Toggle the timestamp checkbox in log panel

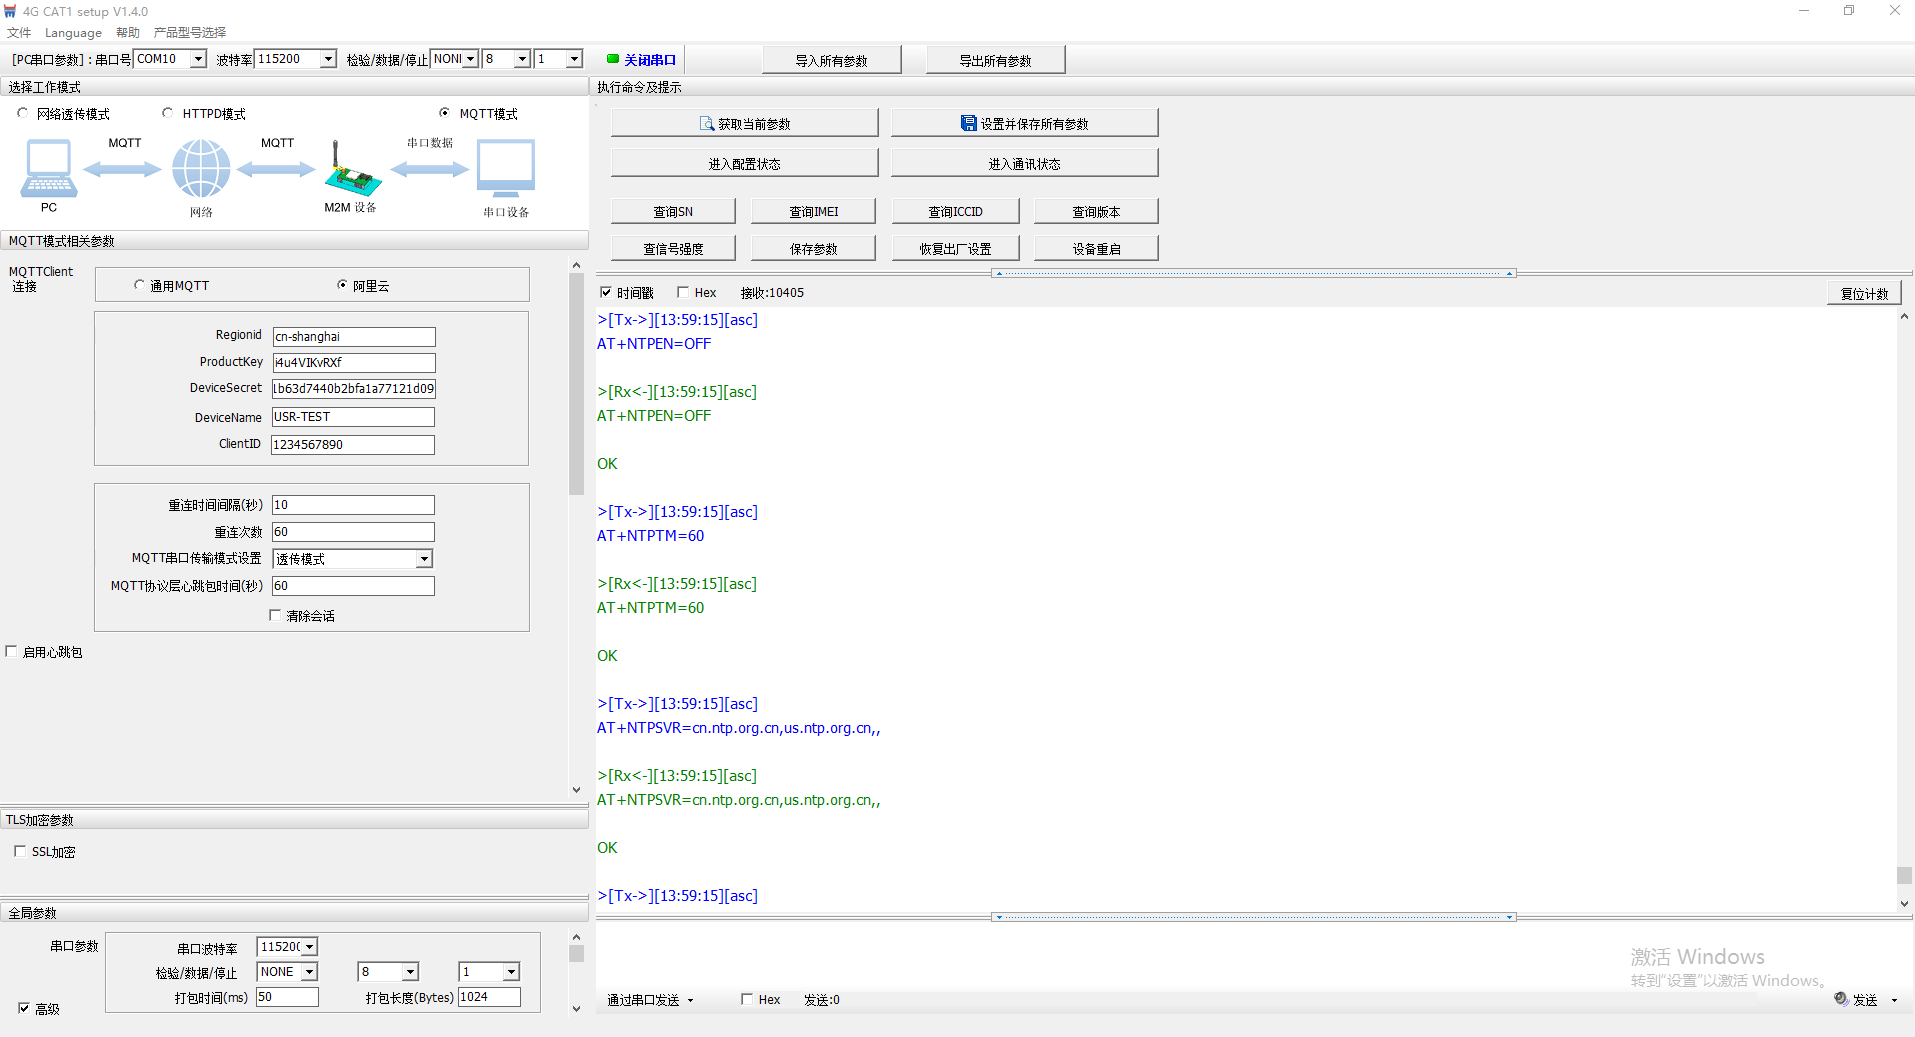click(x=606, y=293)
